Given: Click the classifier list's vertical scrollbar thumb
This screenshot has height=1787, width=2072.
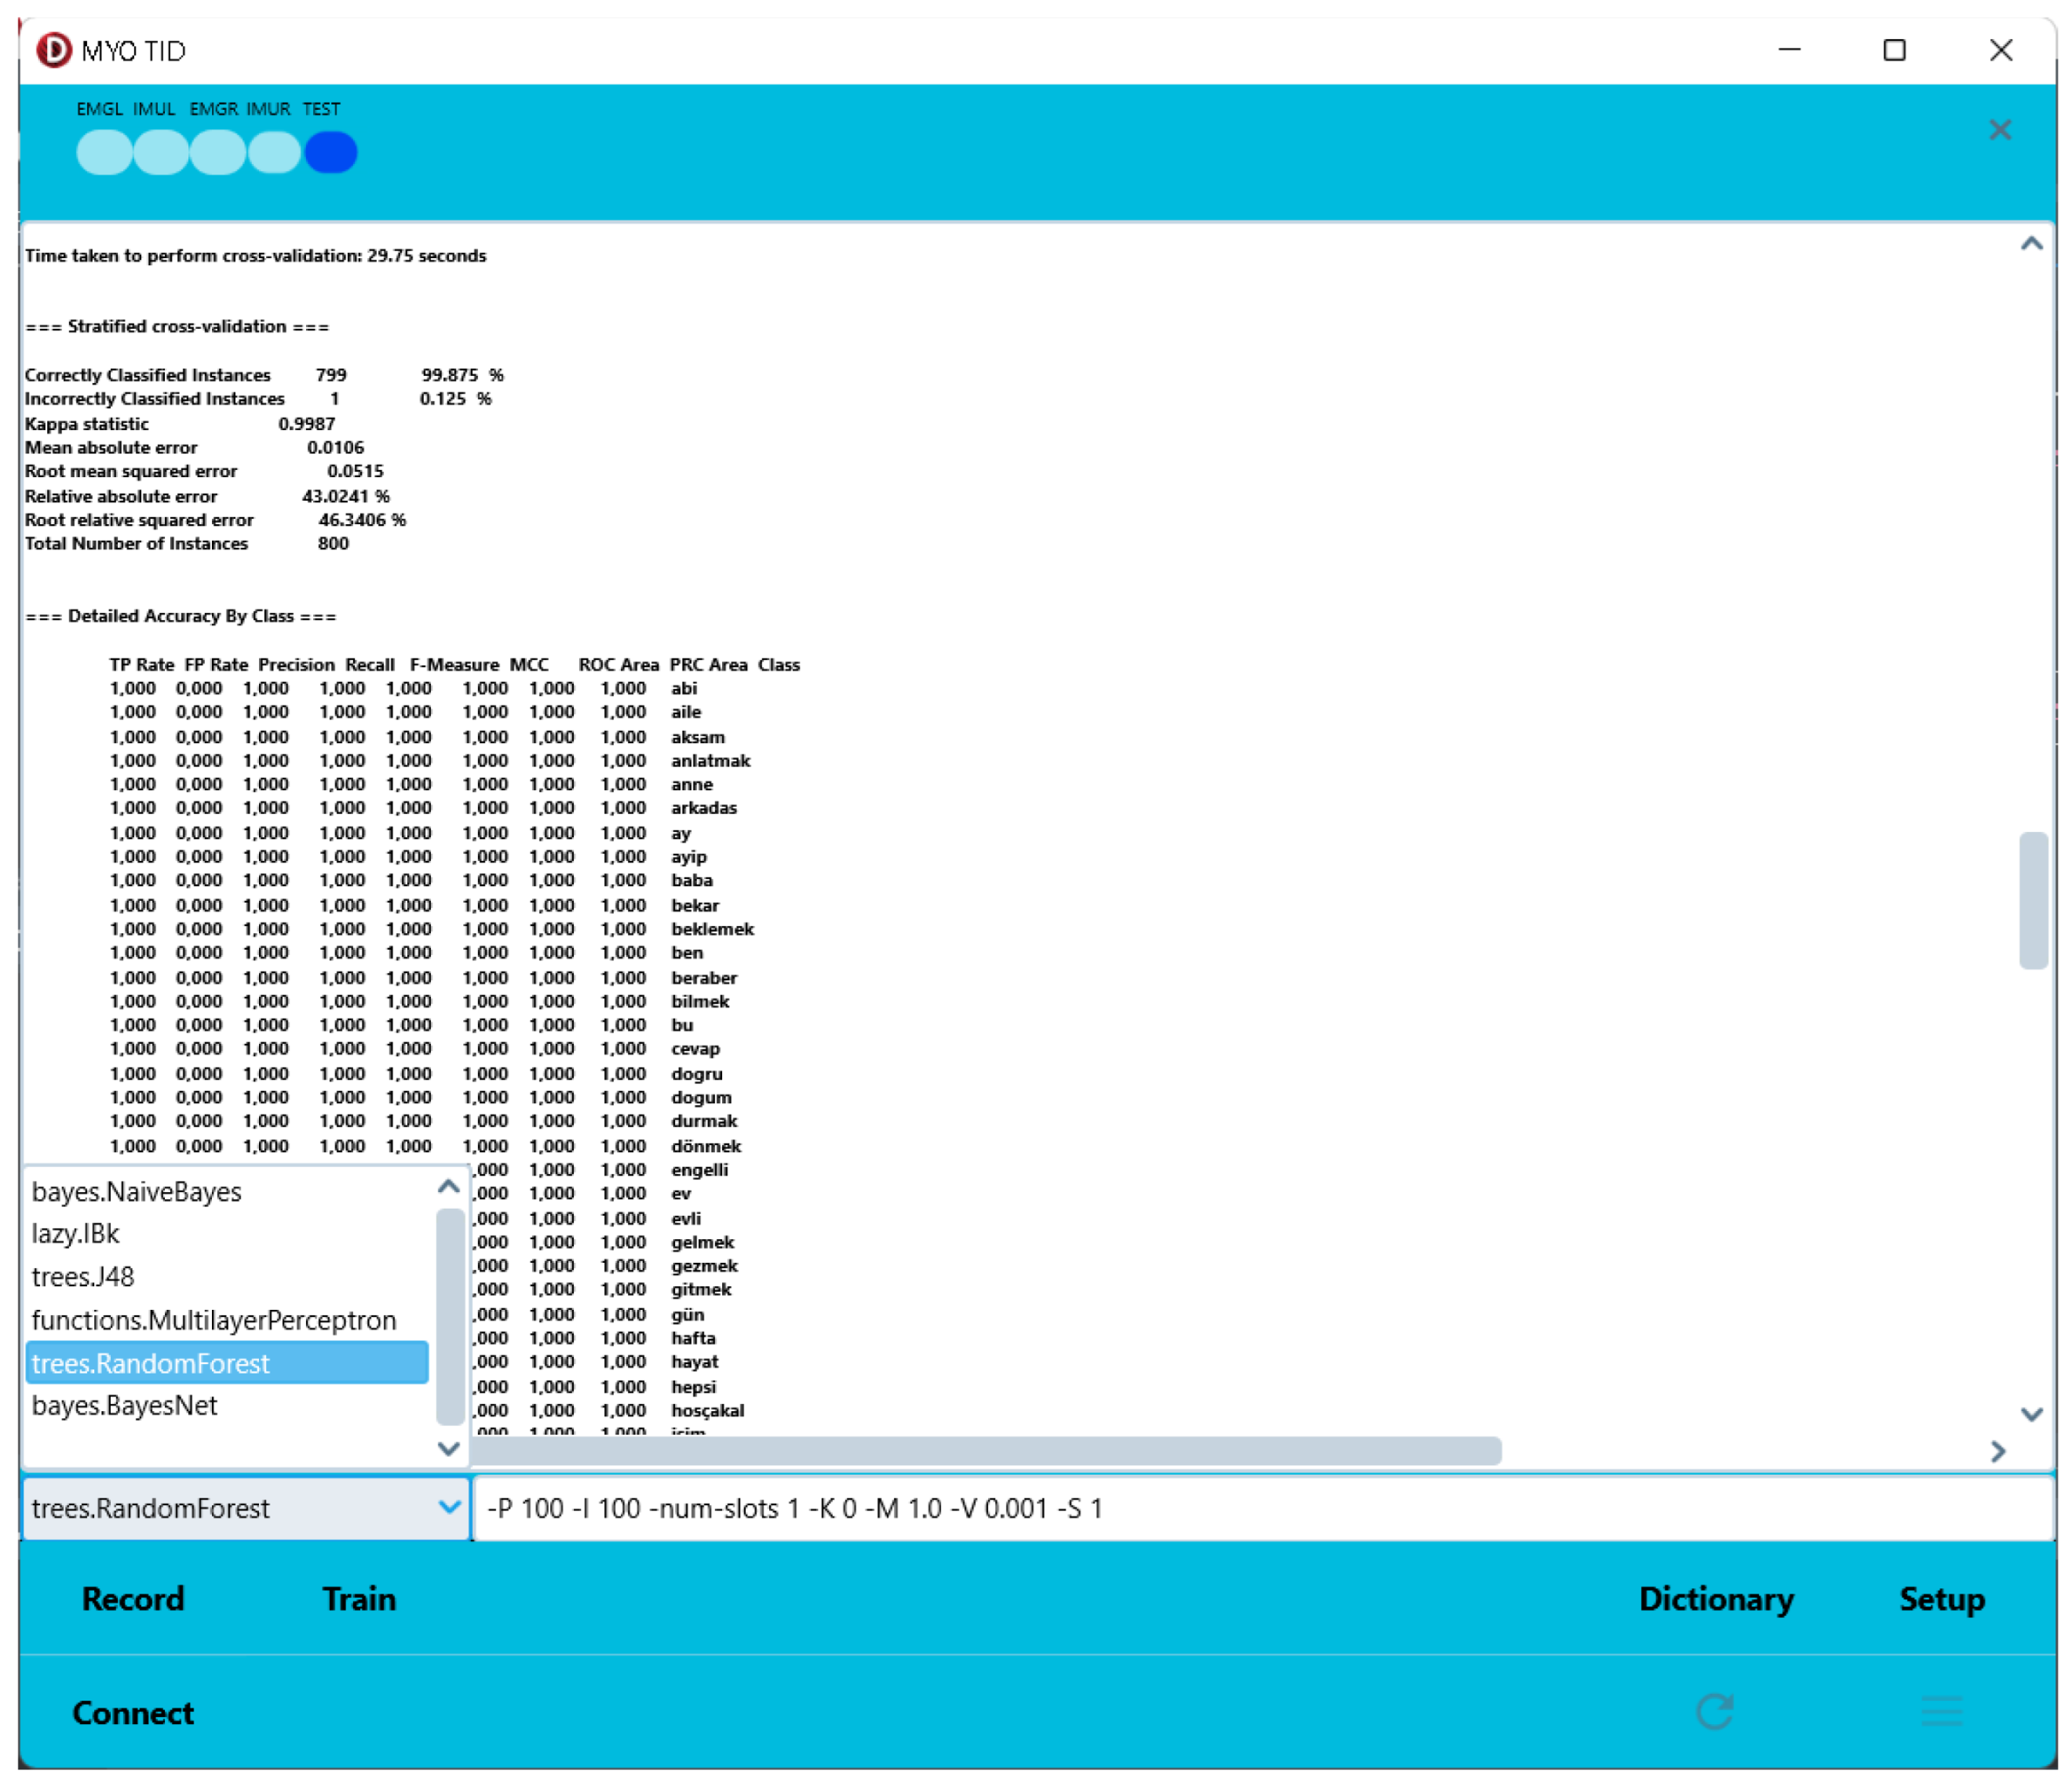Looking at the screenshot, I should [x=449, y=1316].
